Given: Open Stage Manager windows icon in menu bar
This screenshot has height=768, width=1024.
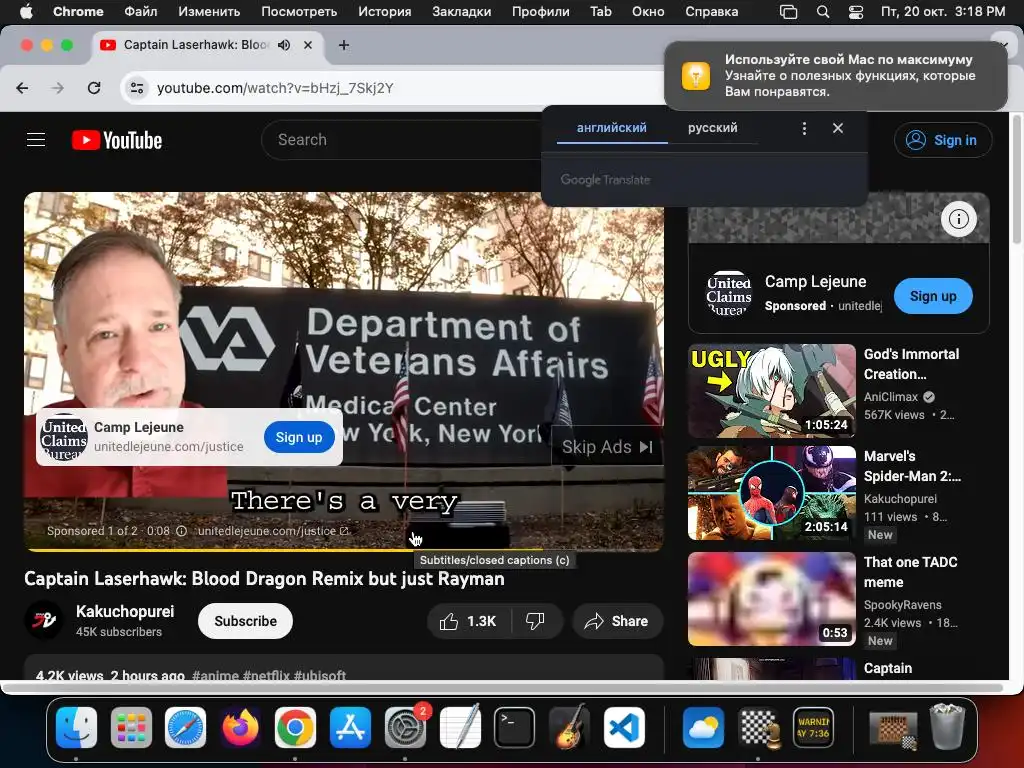Looking at the screenshot, I should 789,12.
